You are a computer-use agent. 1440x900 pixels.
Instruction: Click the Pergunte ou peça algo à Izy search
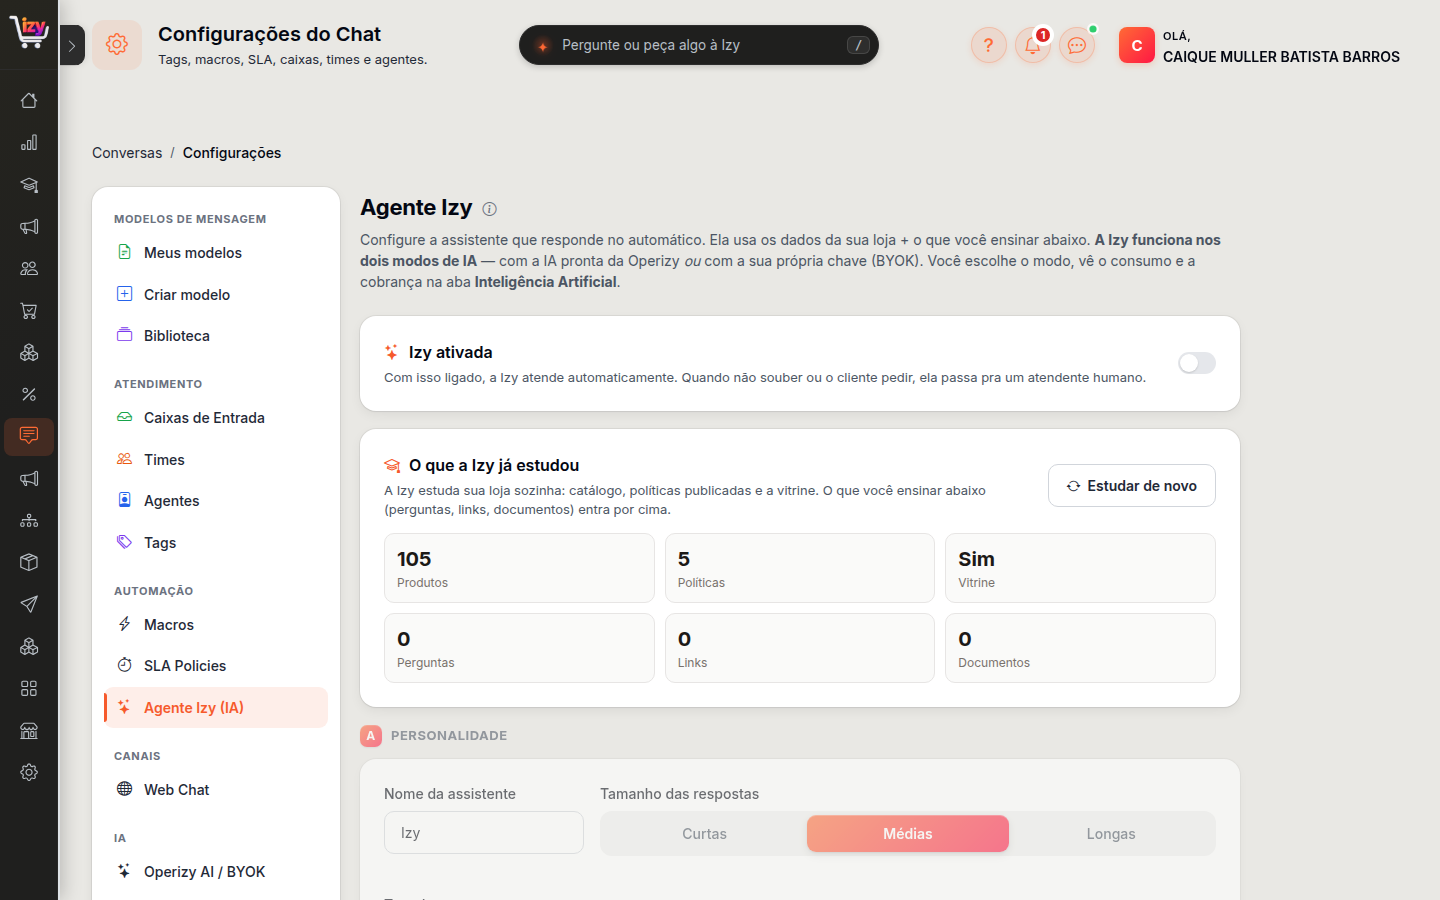click(699, 45)
